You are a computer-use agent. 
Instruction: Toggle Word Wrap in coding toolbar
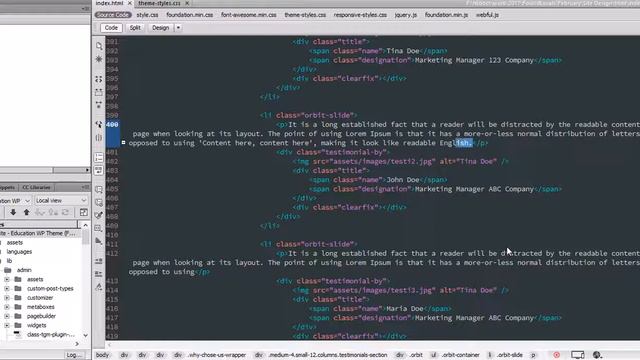pyautogui.click(x=99, y=170)
